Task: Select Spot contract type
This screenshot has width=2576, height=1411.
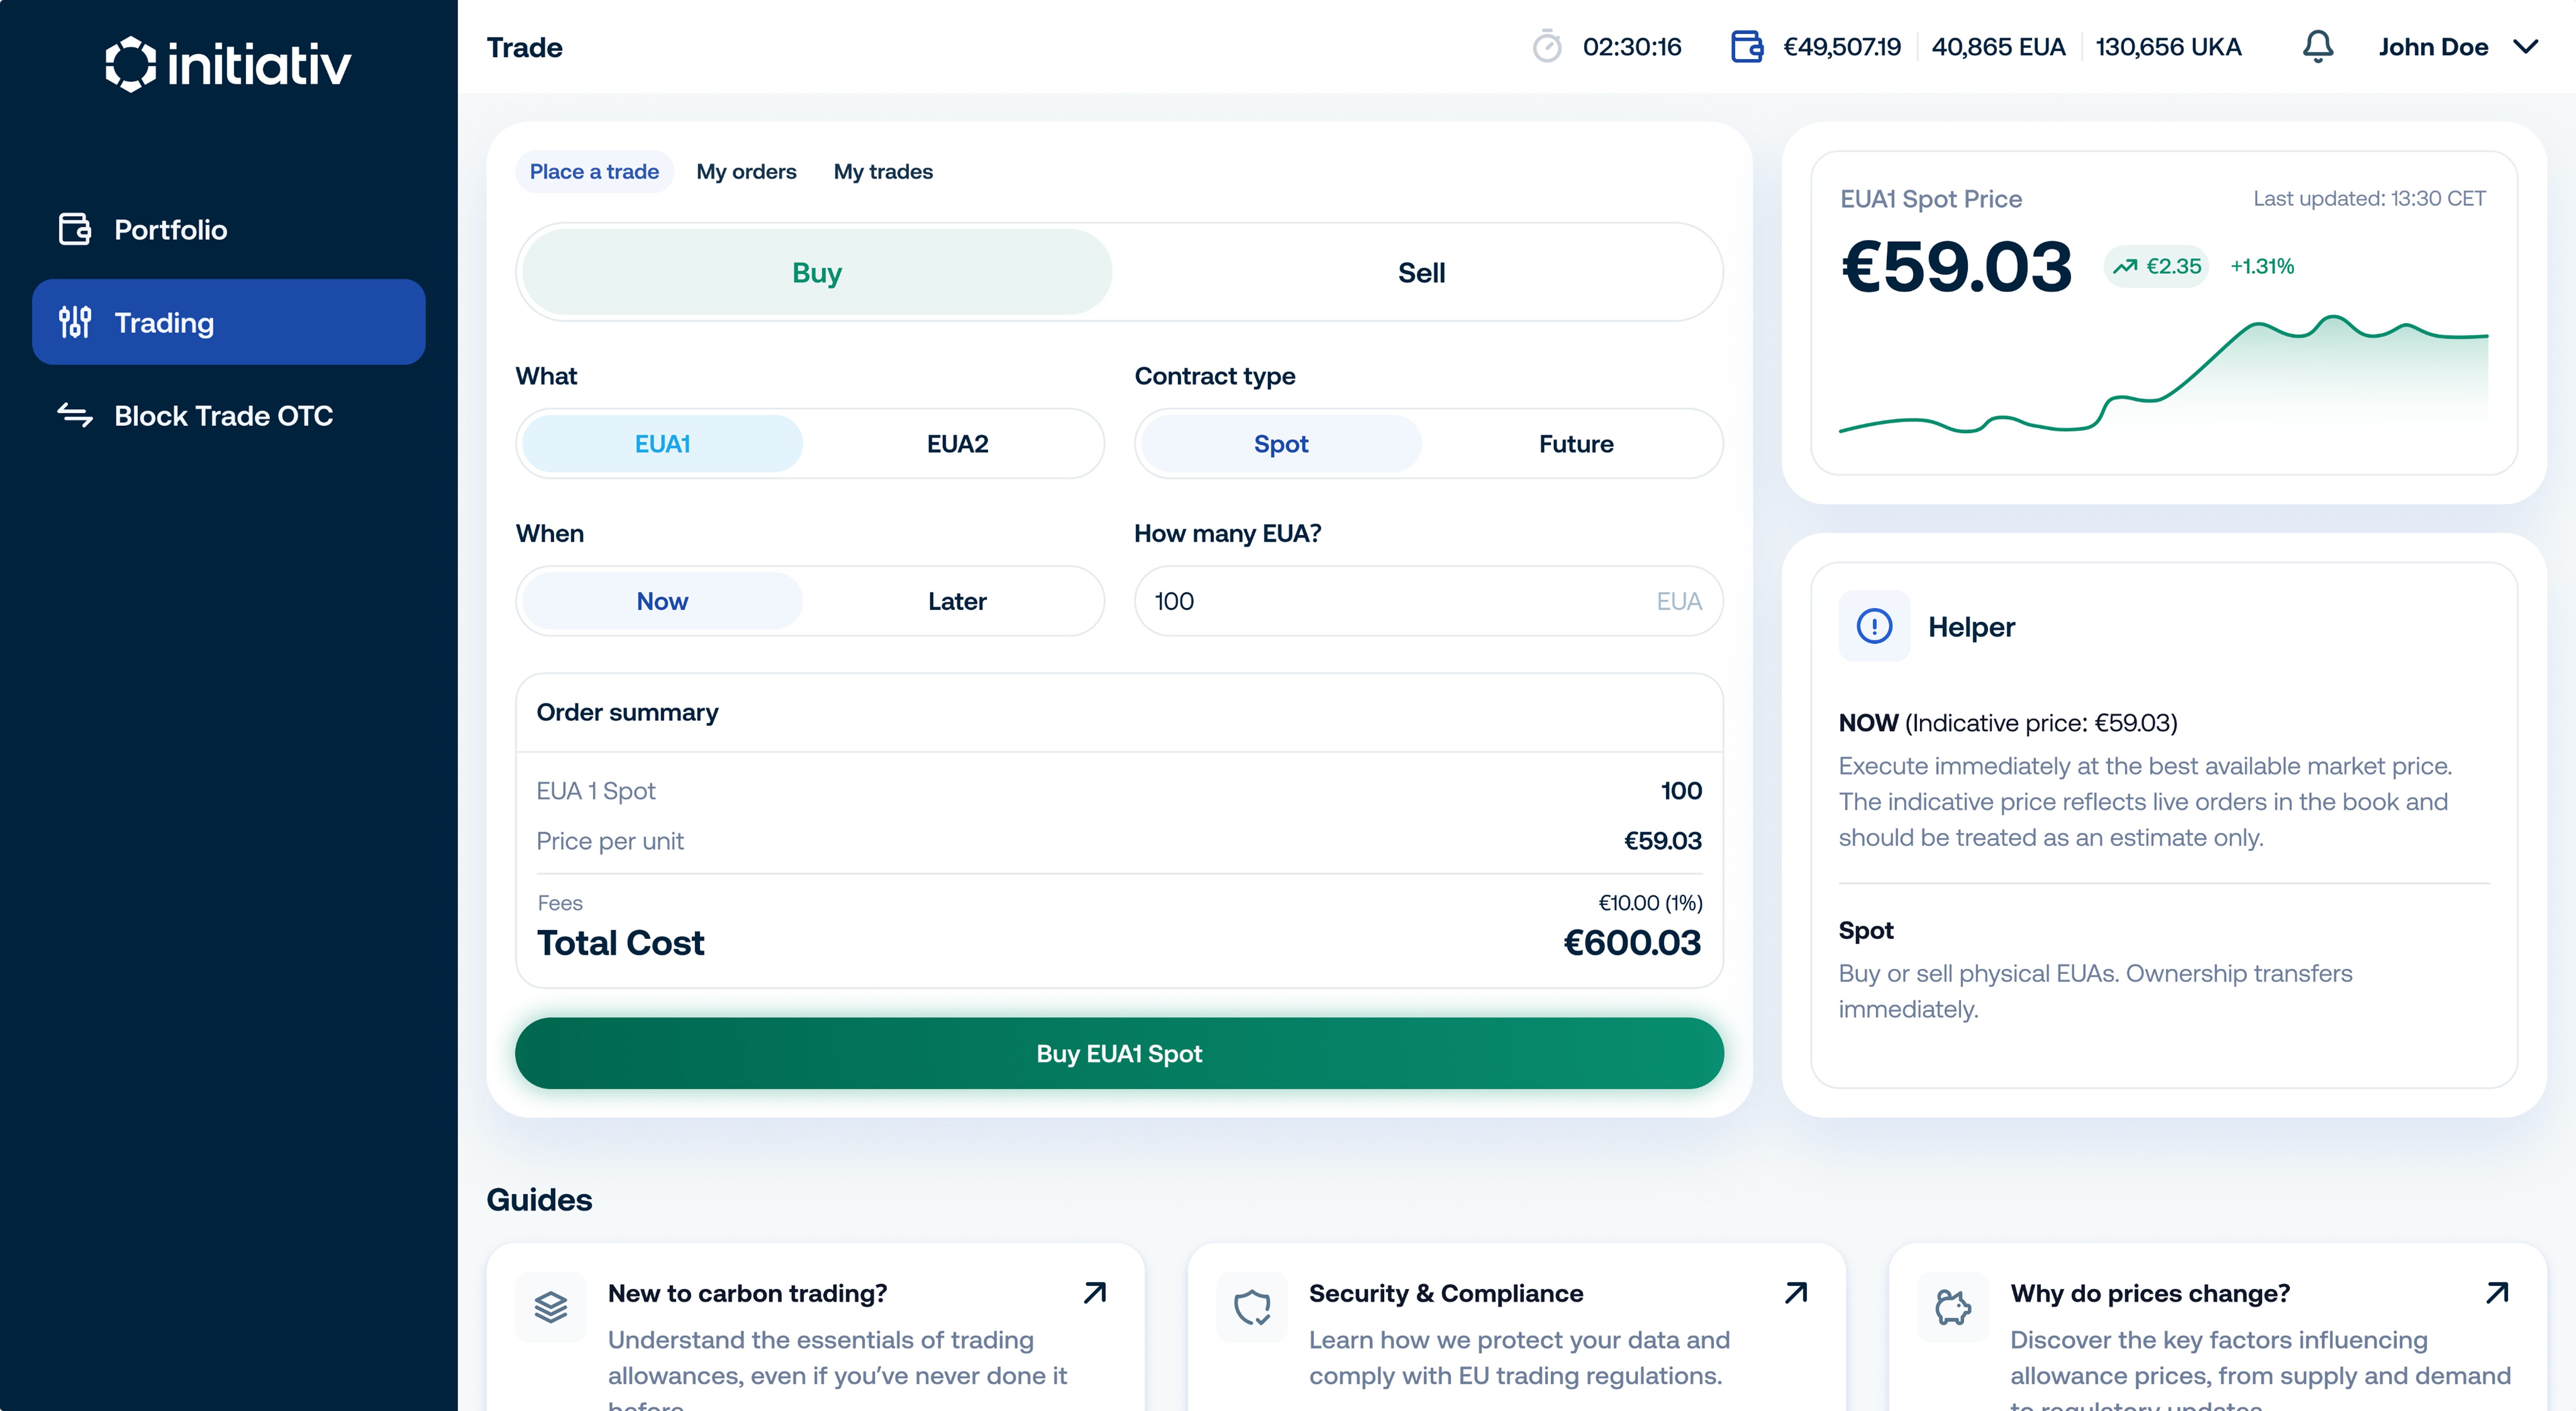Action: (1280, 443)
